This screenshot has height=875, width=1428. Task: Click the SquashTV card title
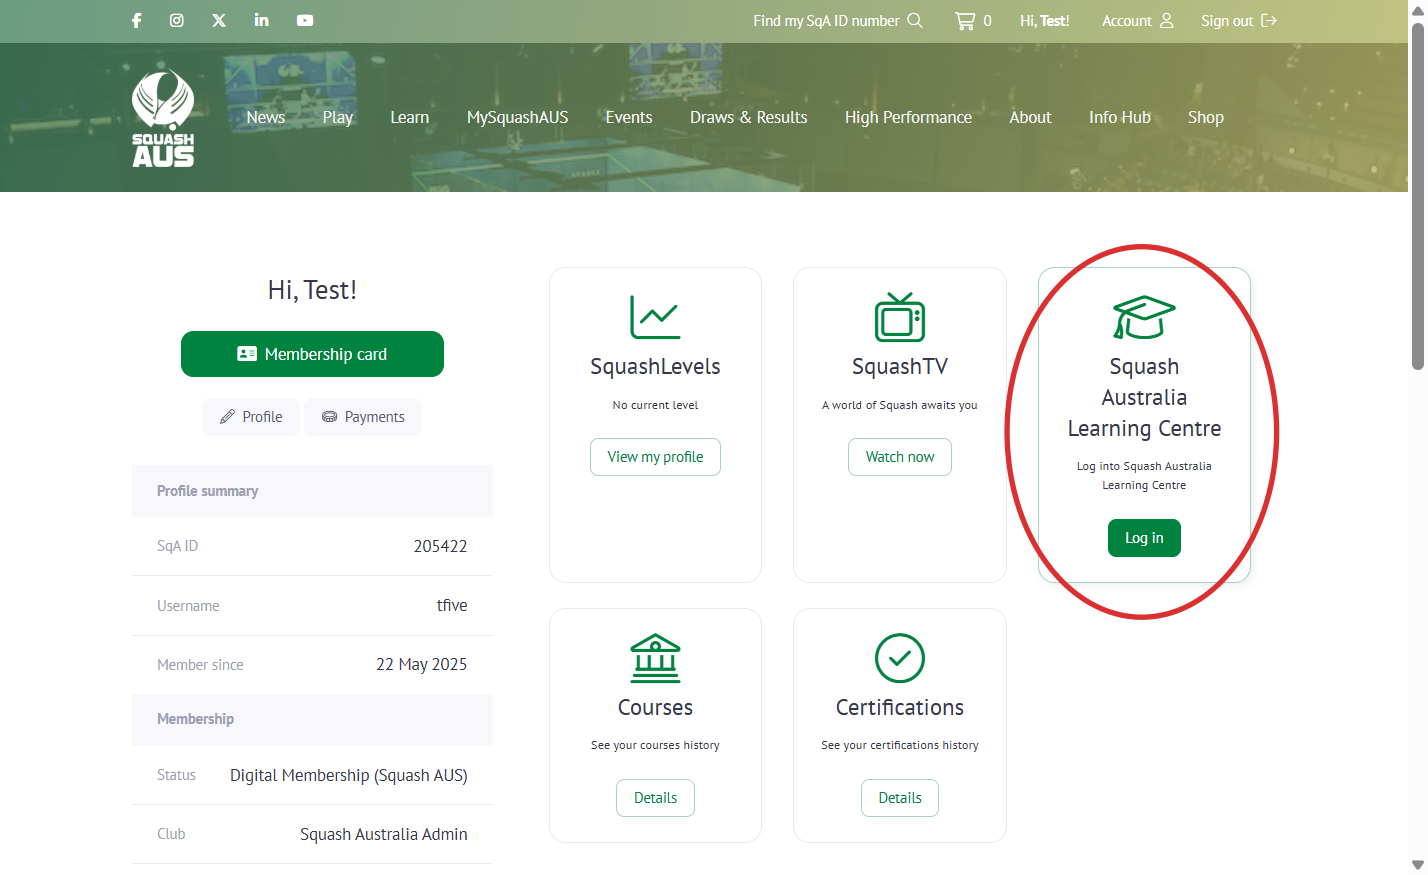(x=900, y=367)
